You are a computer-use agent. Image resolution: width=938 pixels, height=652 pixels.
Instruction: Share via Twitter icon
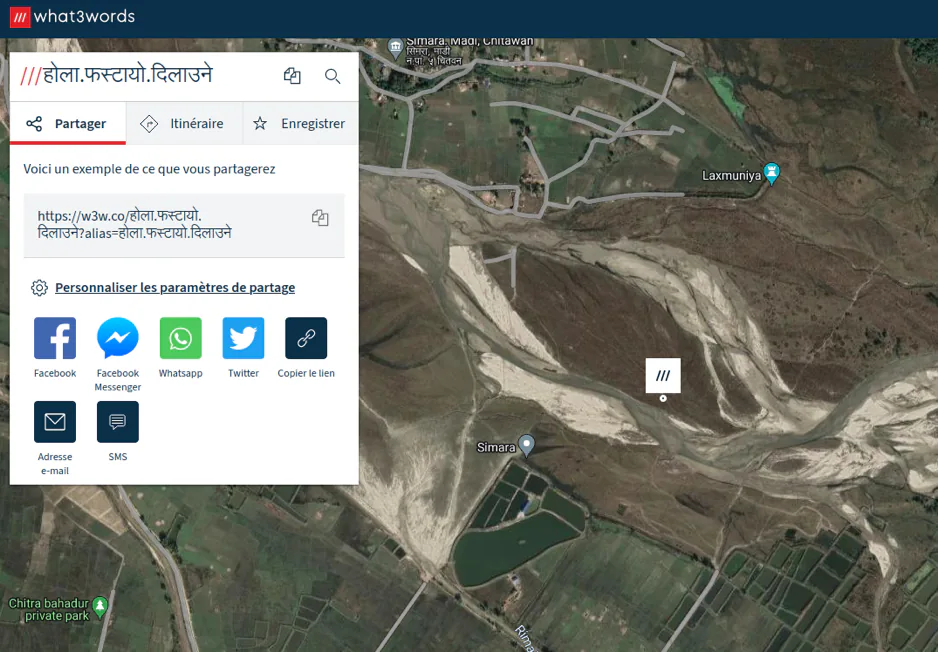(243, 338)
